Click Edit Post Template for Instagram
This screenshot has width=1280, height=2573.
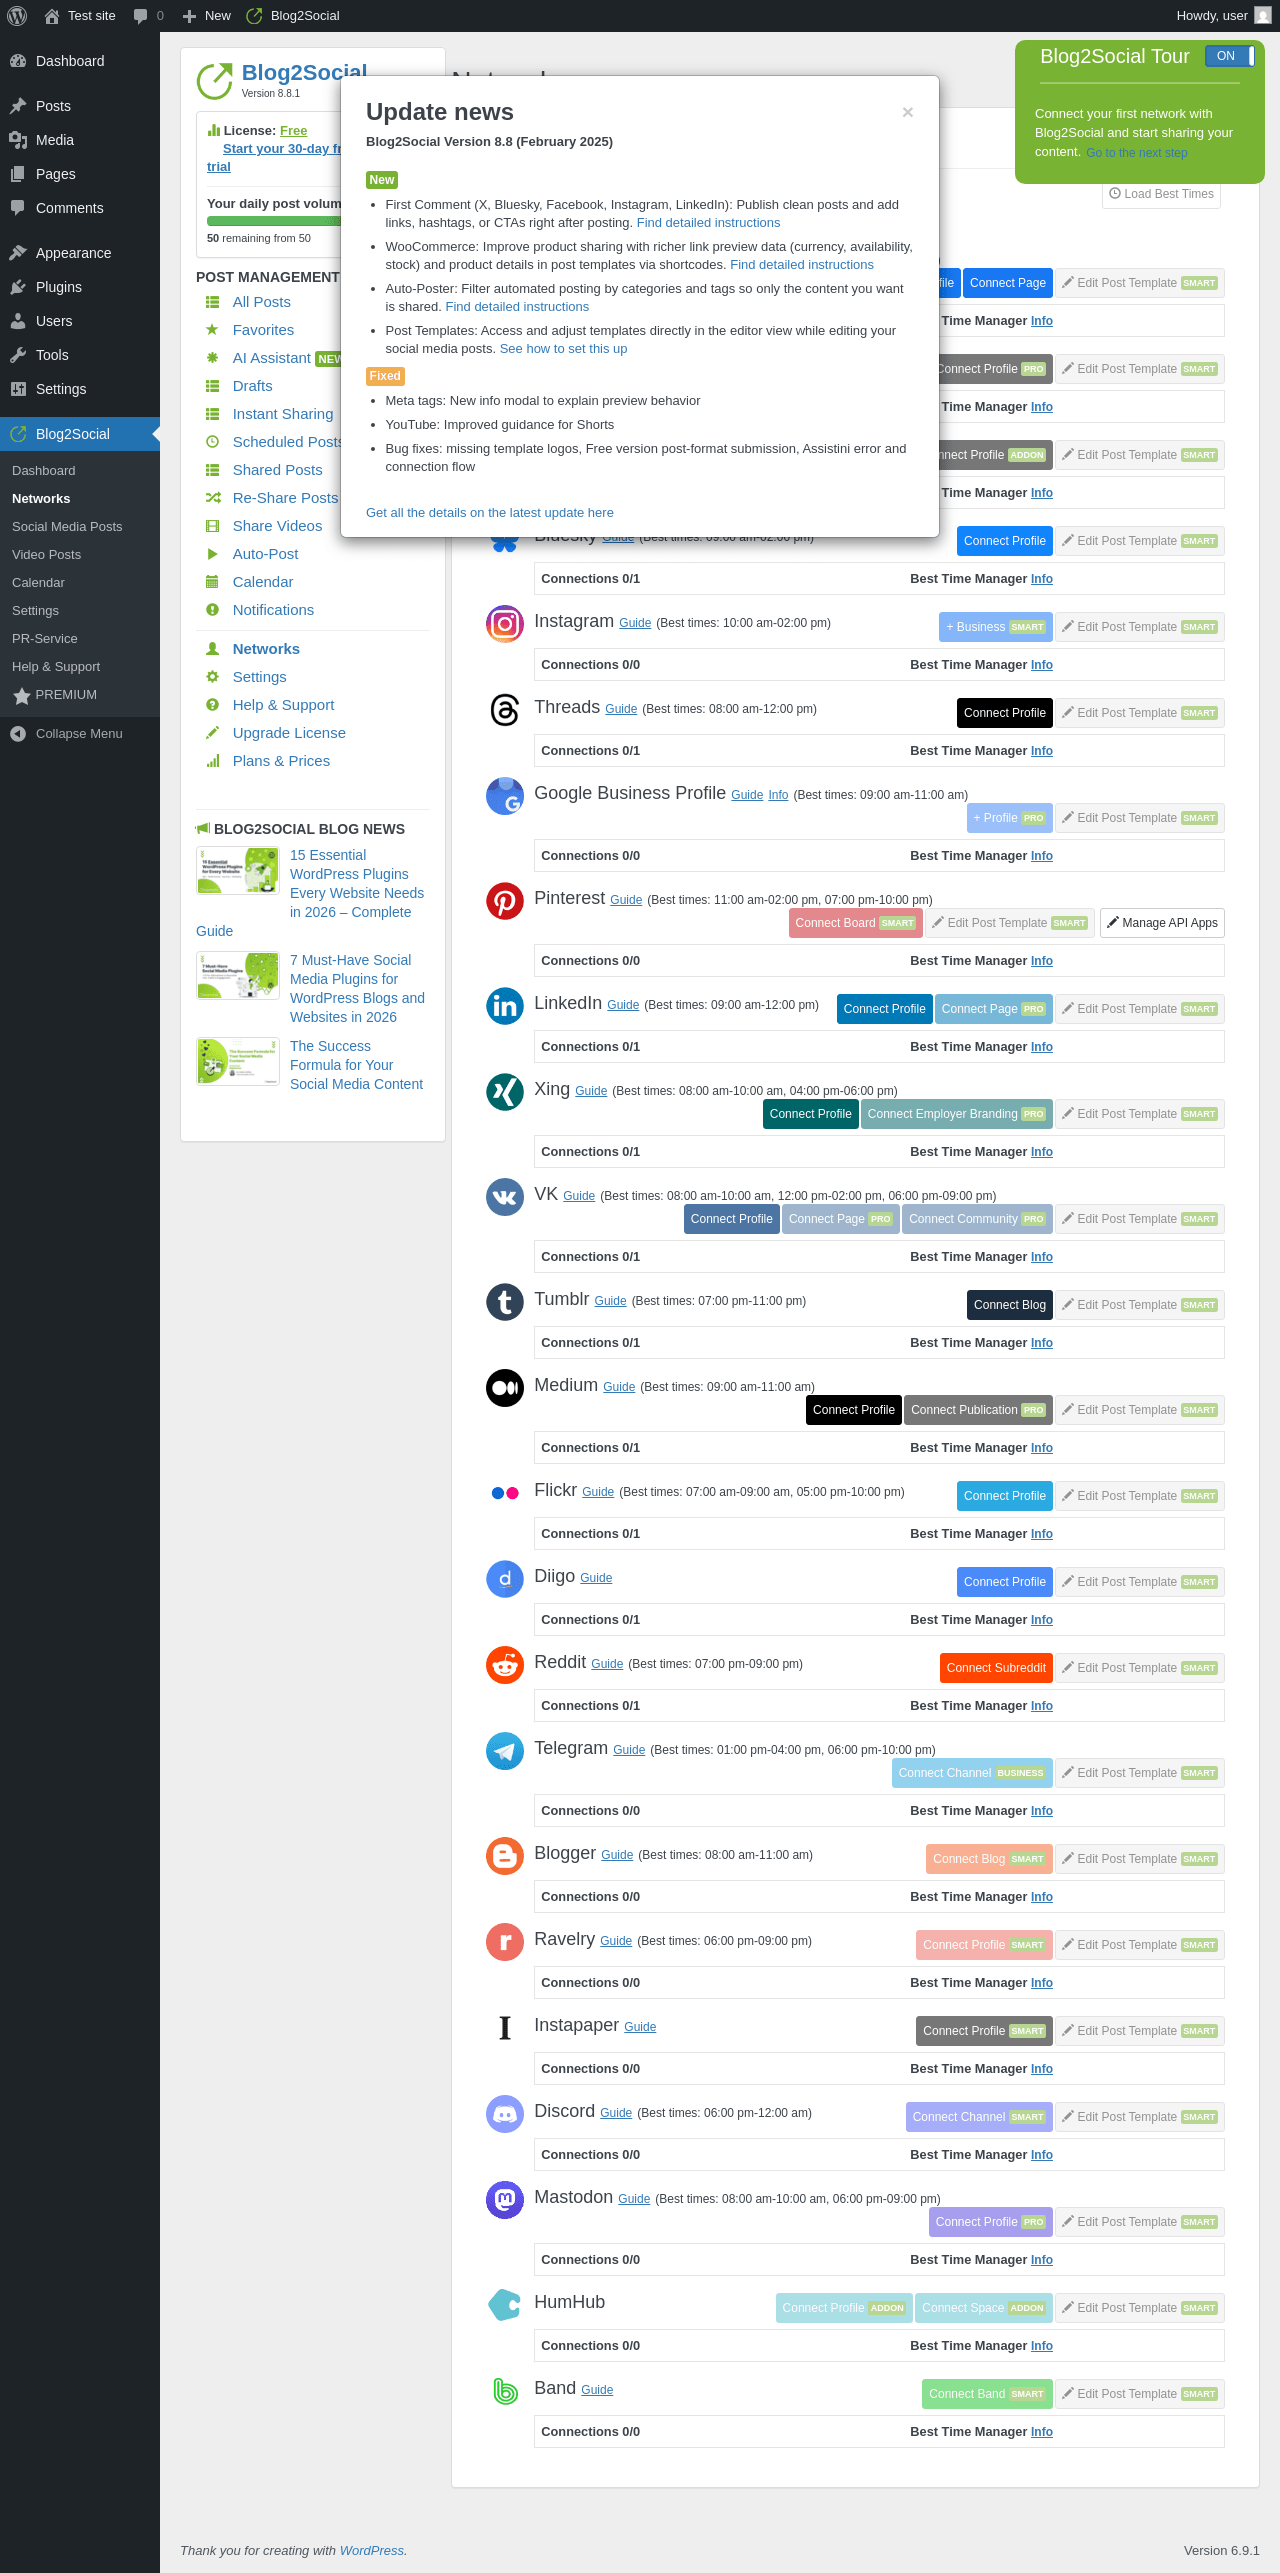1140,627
